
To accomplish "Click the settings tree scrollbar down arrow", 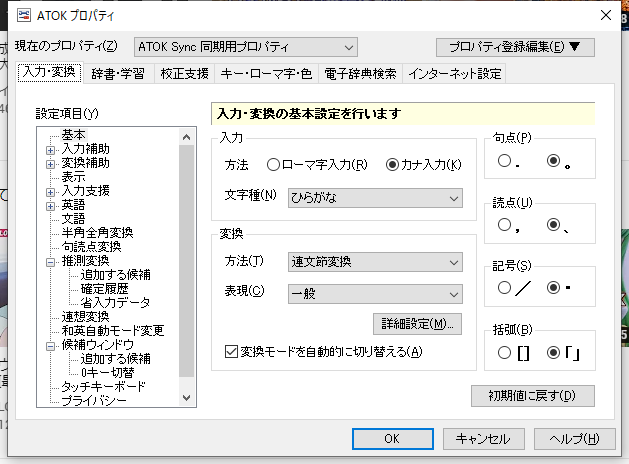I will click(x=187, y=398).
